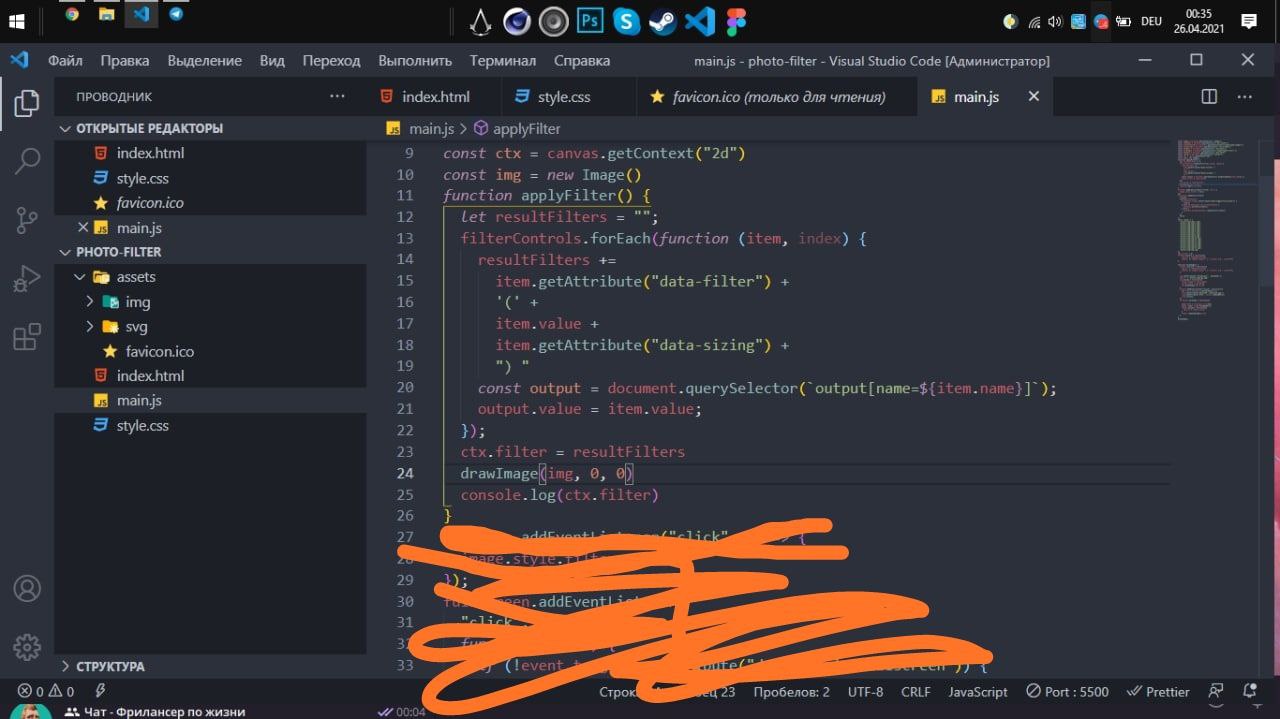
Task: Switch to the favicon.ico tab
Action: pos(775,97)
